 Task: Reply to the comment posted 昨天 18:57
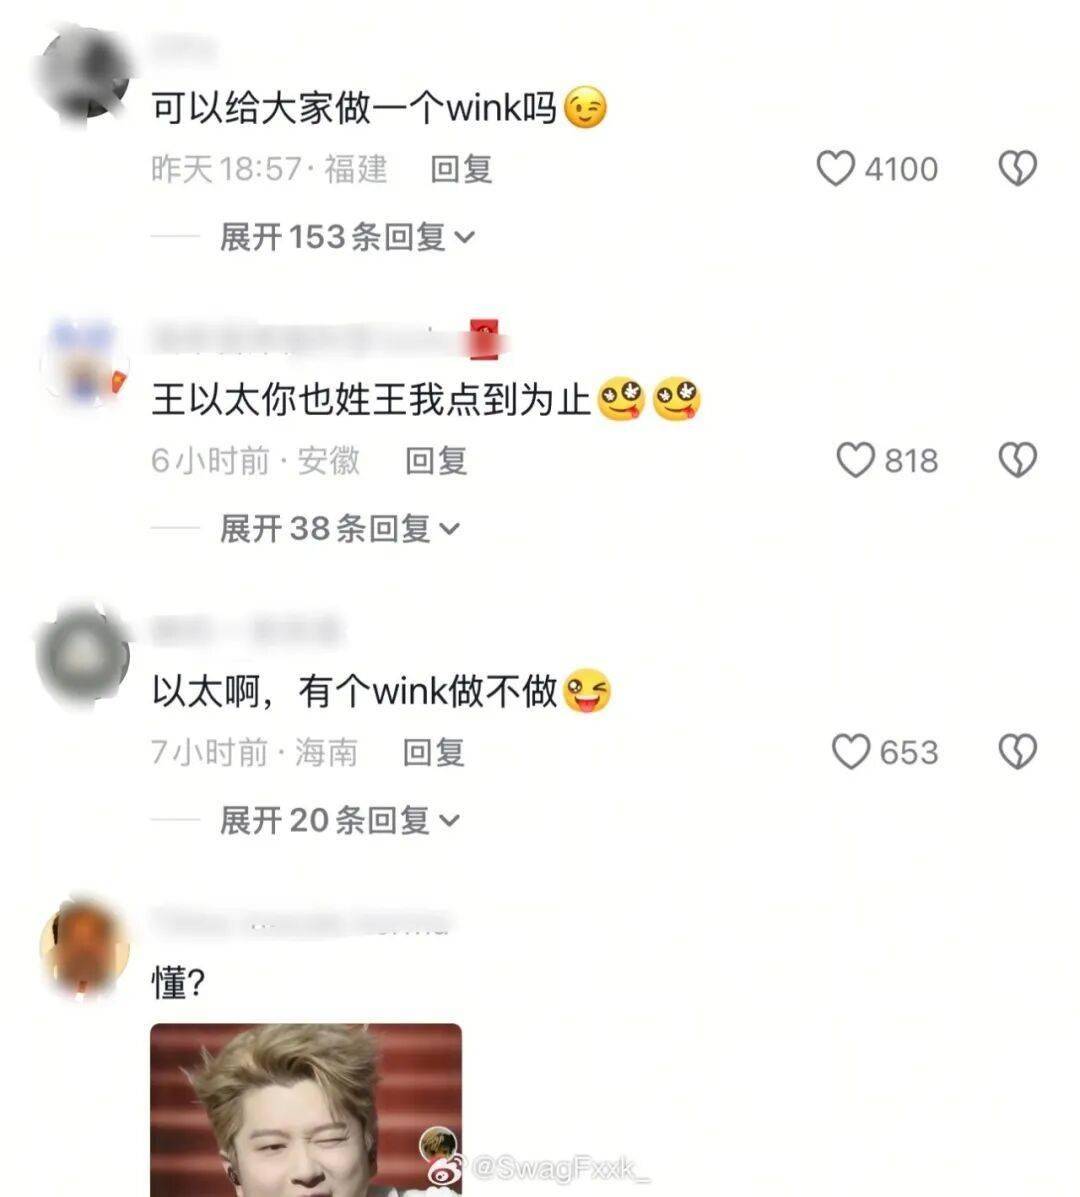point(461,169)
